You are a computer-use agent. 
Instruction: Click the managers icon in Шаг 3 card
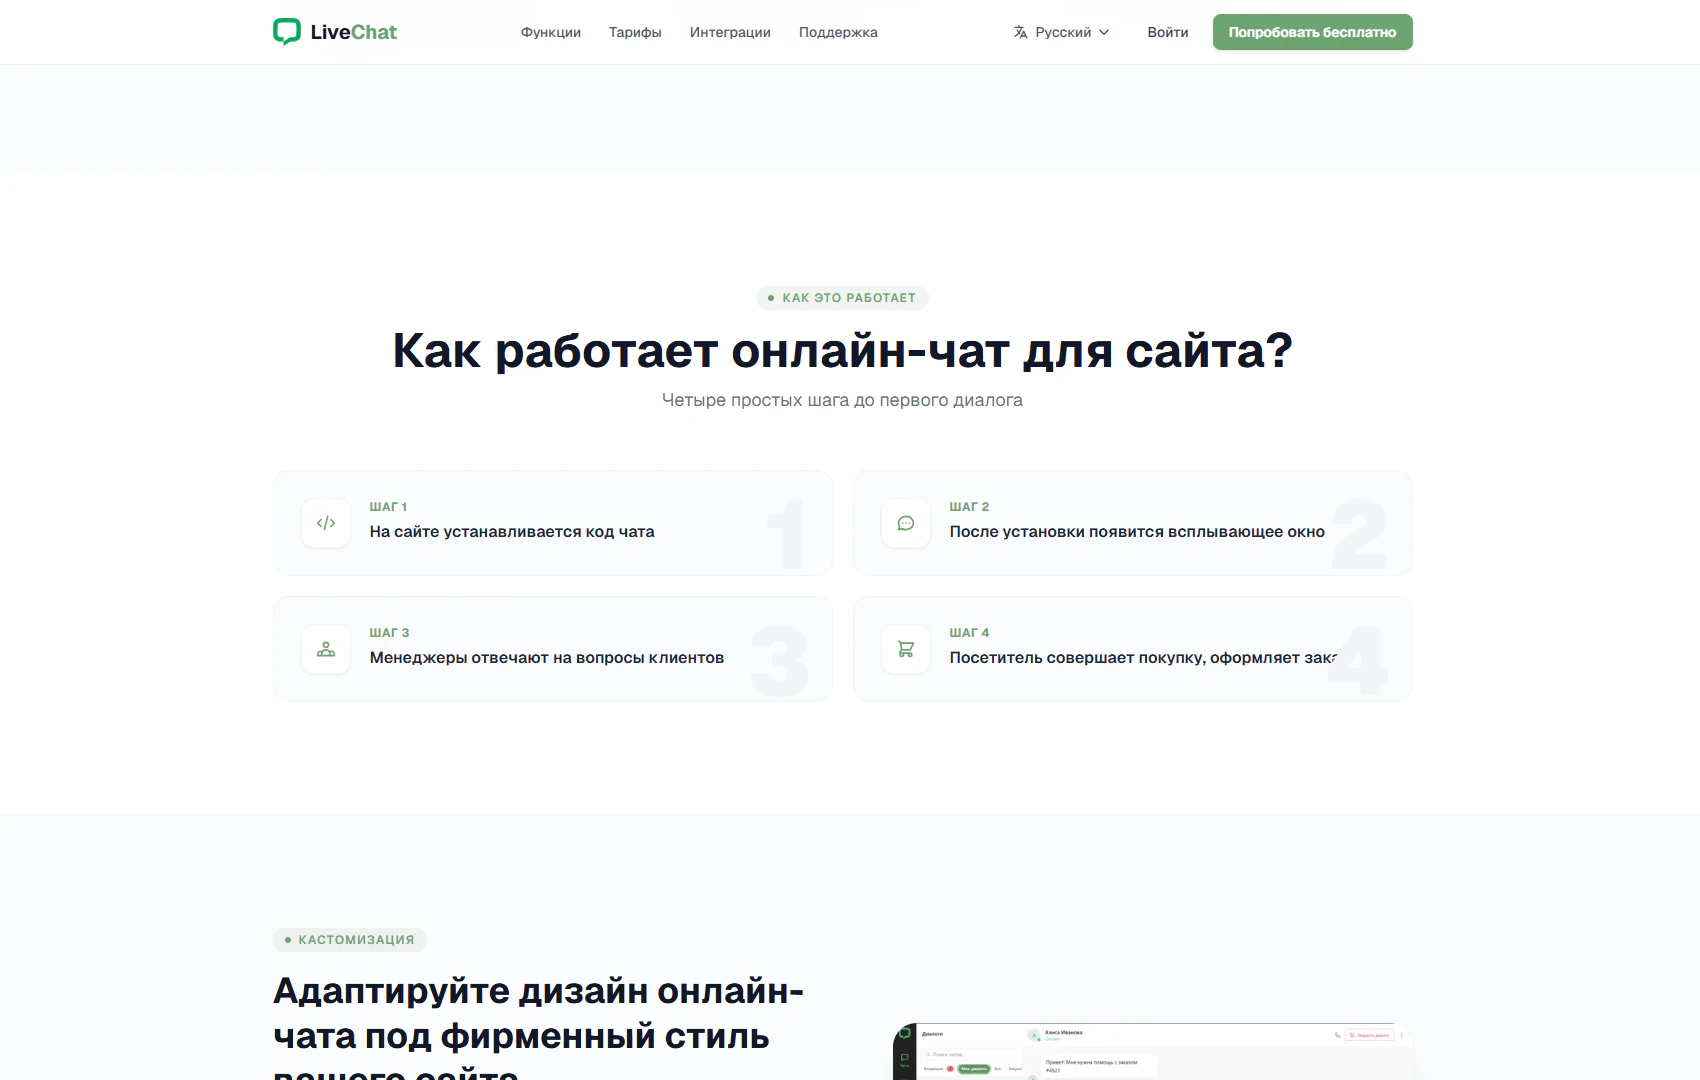pyautogui.click(x=326, y=649)
